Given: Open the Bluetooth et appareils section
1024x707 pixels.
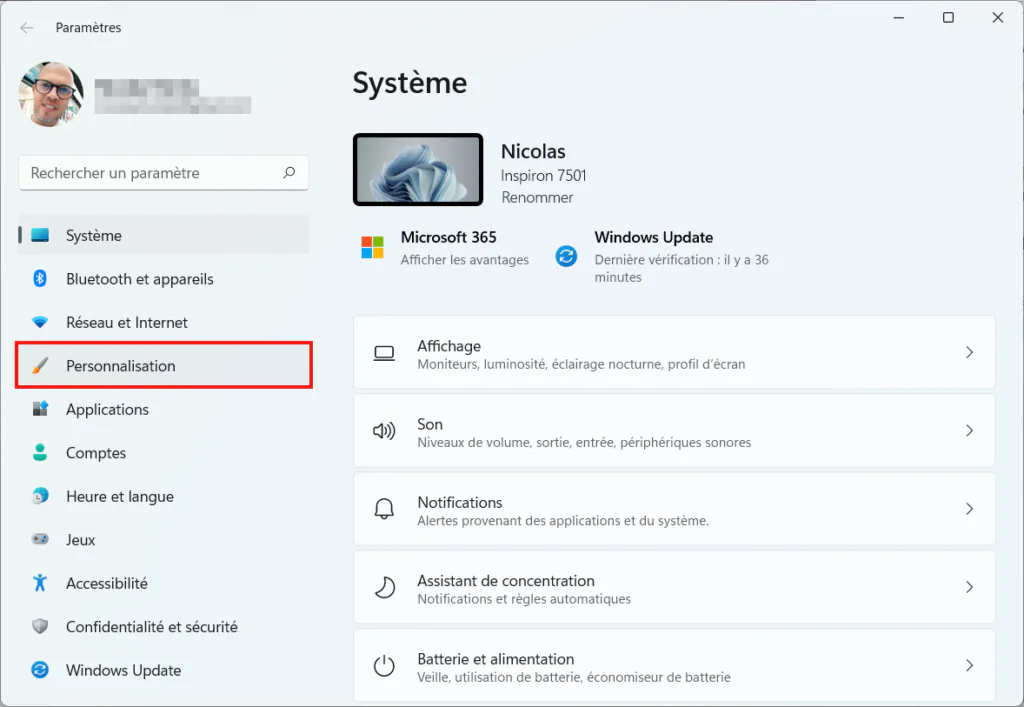Looking at the screenshot, I should pyautogui.click(x=164, y=279).
